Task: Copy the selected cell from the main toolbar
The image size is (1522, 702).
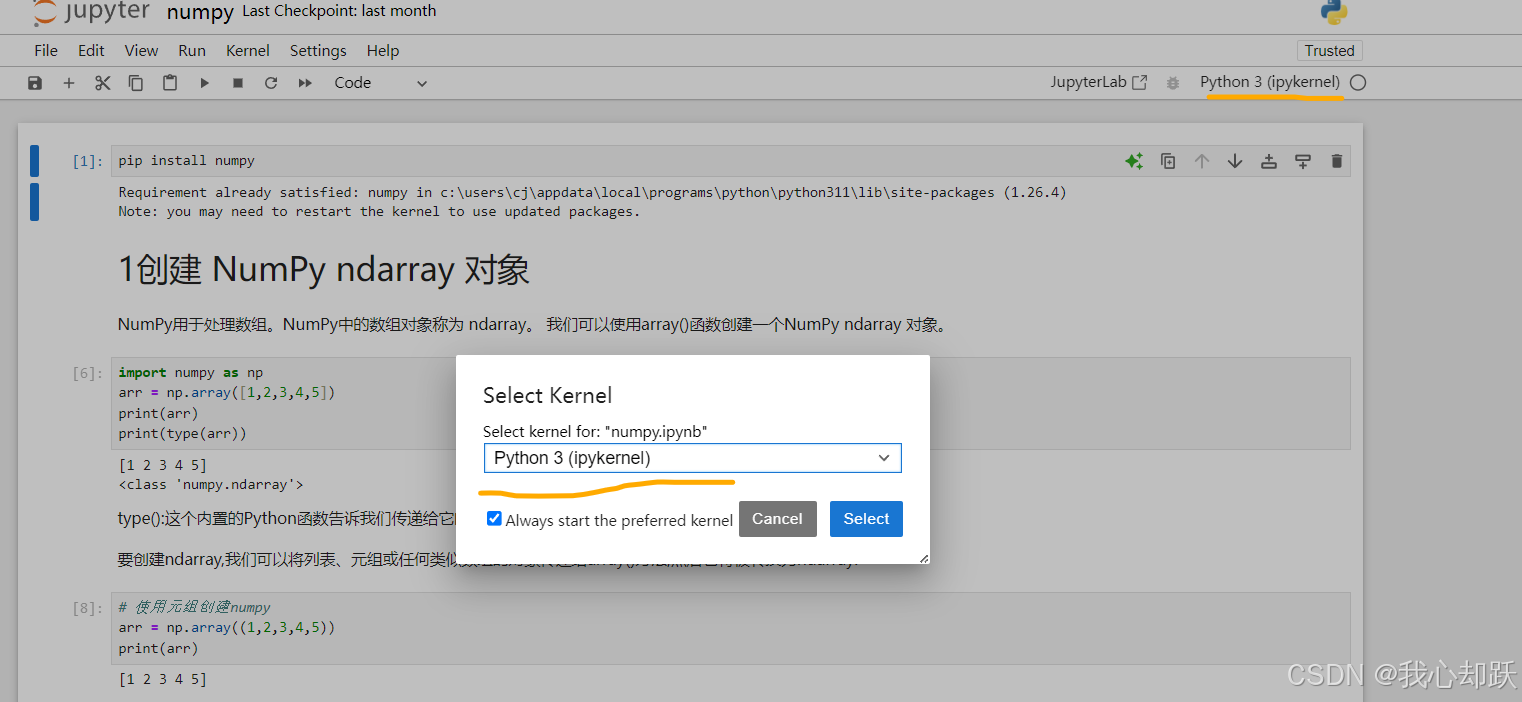Action: (x=136, y=83)
